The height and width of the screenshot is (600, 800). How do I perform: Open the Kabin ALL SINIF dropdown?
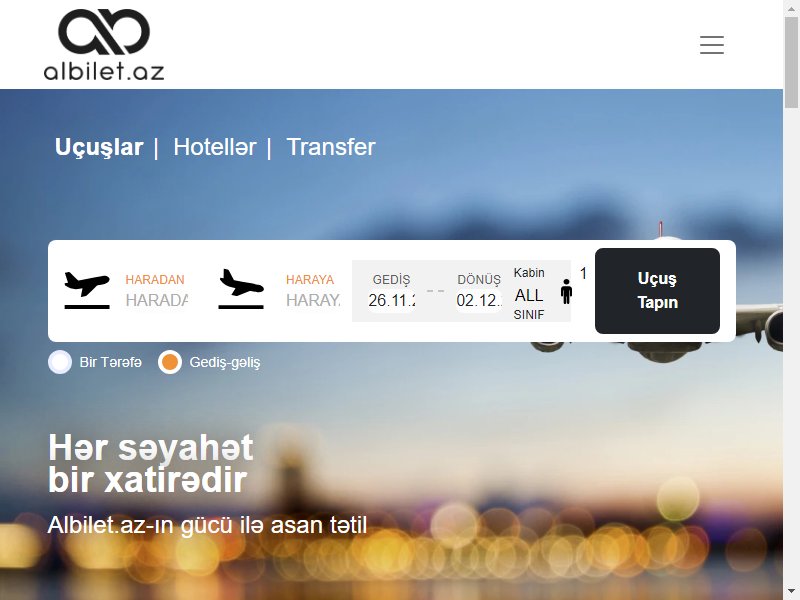pyautogui.click(x=529, y=294)
